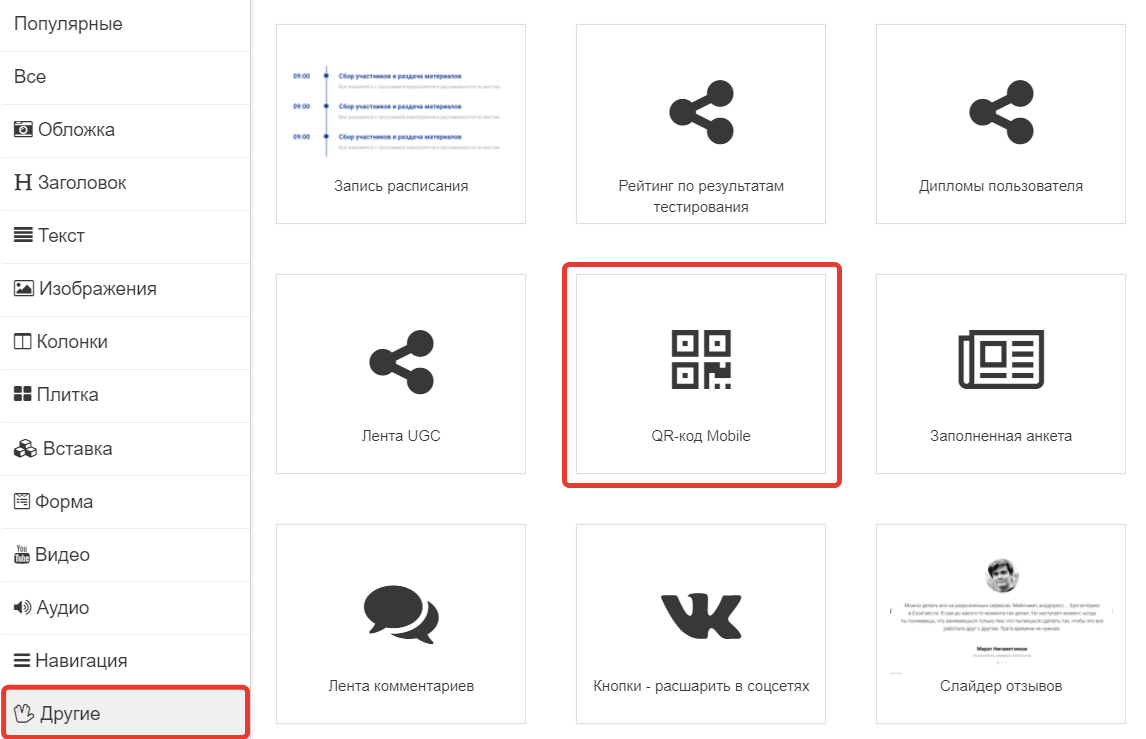Screen dimensions: 1146x739
Task: Choose the Слайдер отзывов preview thumbnail
Action: (x=1001, y=616)
